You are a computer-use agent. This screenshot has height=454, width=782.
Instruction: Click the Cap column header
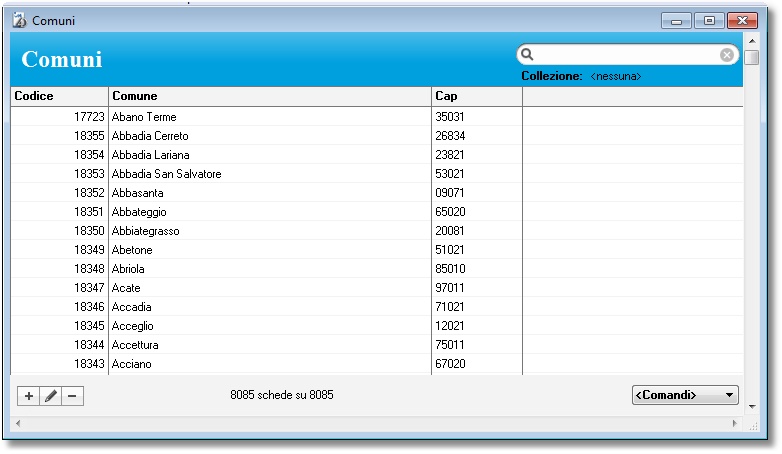[477, 96]
